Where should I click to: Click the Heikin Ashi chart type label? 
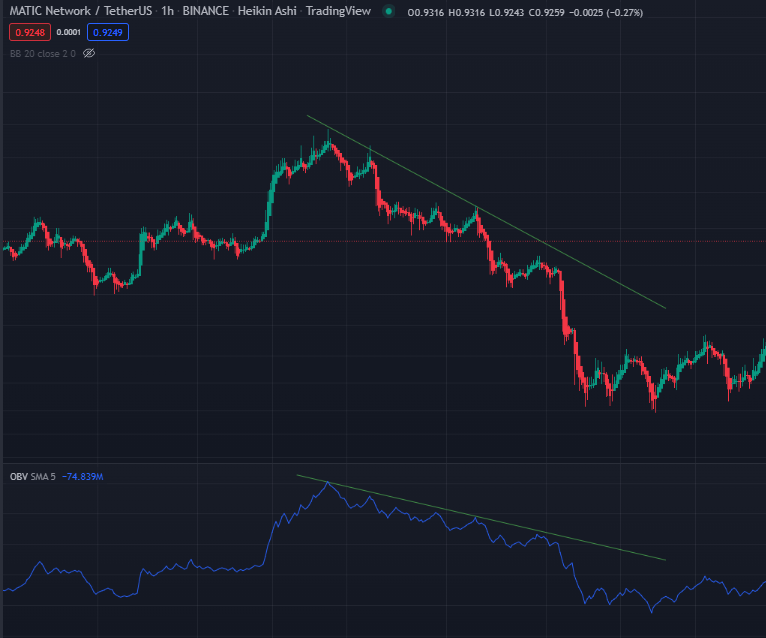pos(267,11)
